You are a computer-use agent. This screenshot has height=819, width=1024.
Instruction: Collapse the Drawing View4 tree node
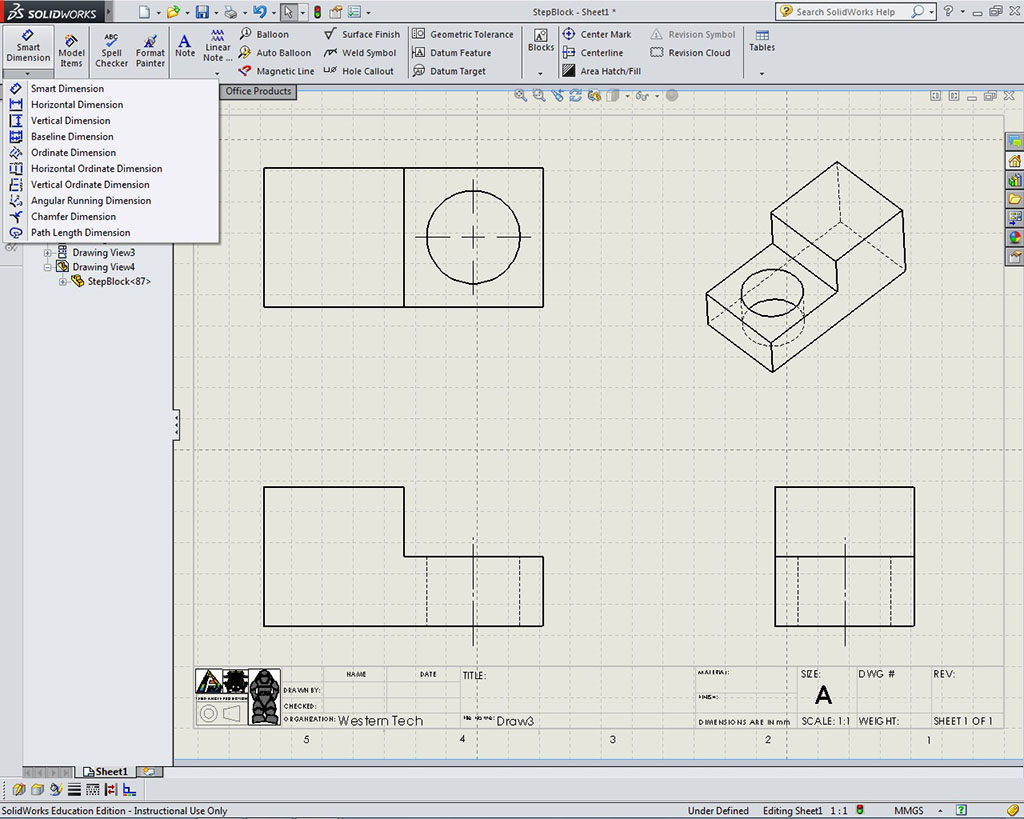click(48, 267)
